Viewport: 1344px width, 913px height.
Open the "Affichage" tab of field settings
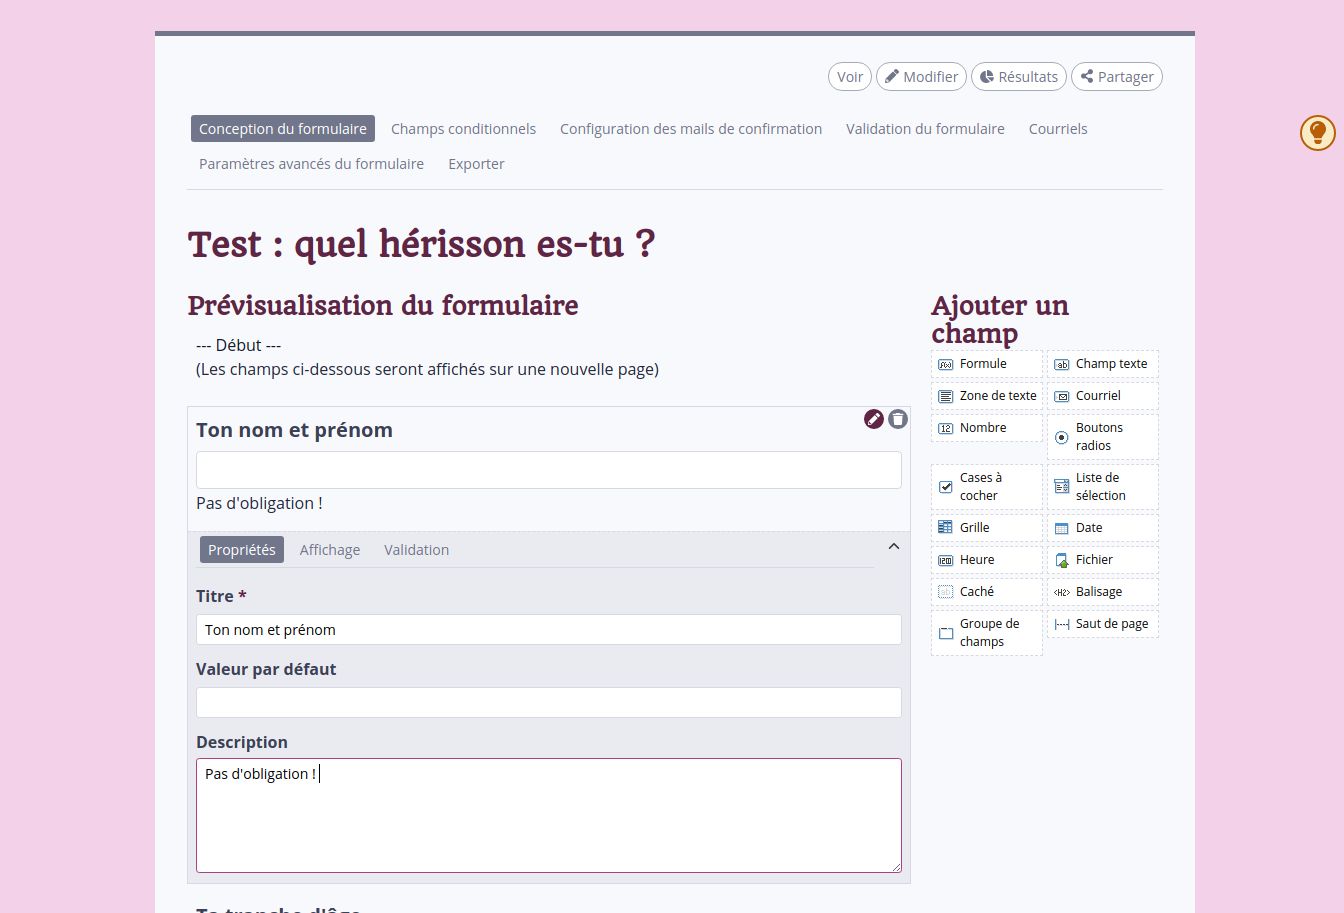(330, 549)
